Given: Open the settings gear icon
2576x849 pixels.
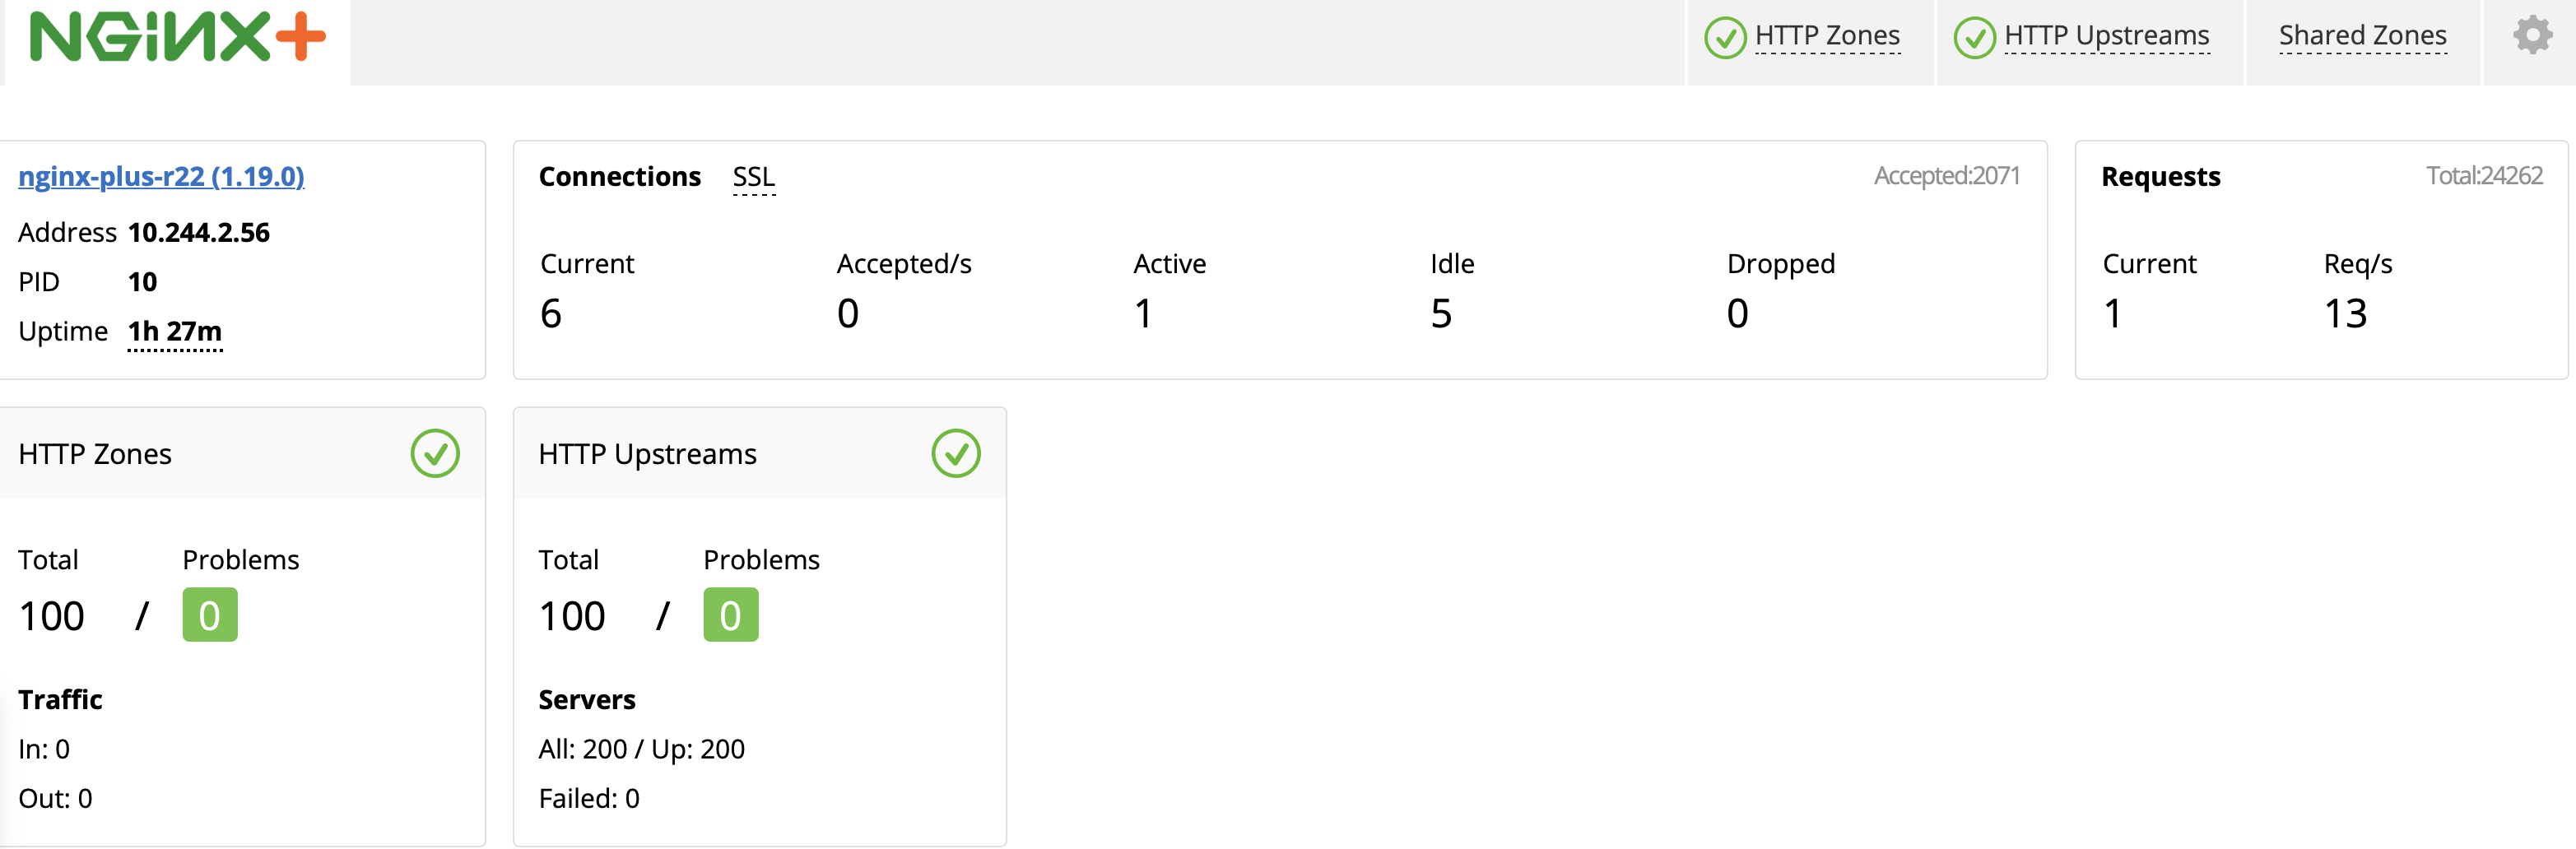Looking at the screenshot, I should (2532, 35).
